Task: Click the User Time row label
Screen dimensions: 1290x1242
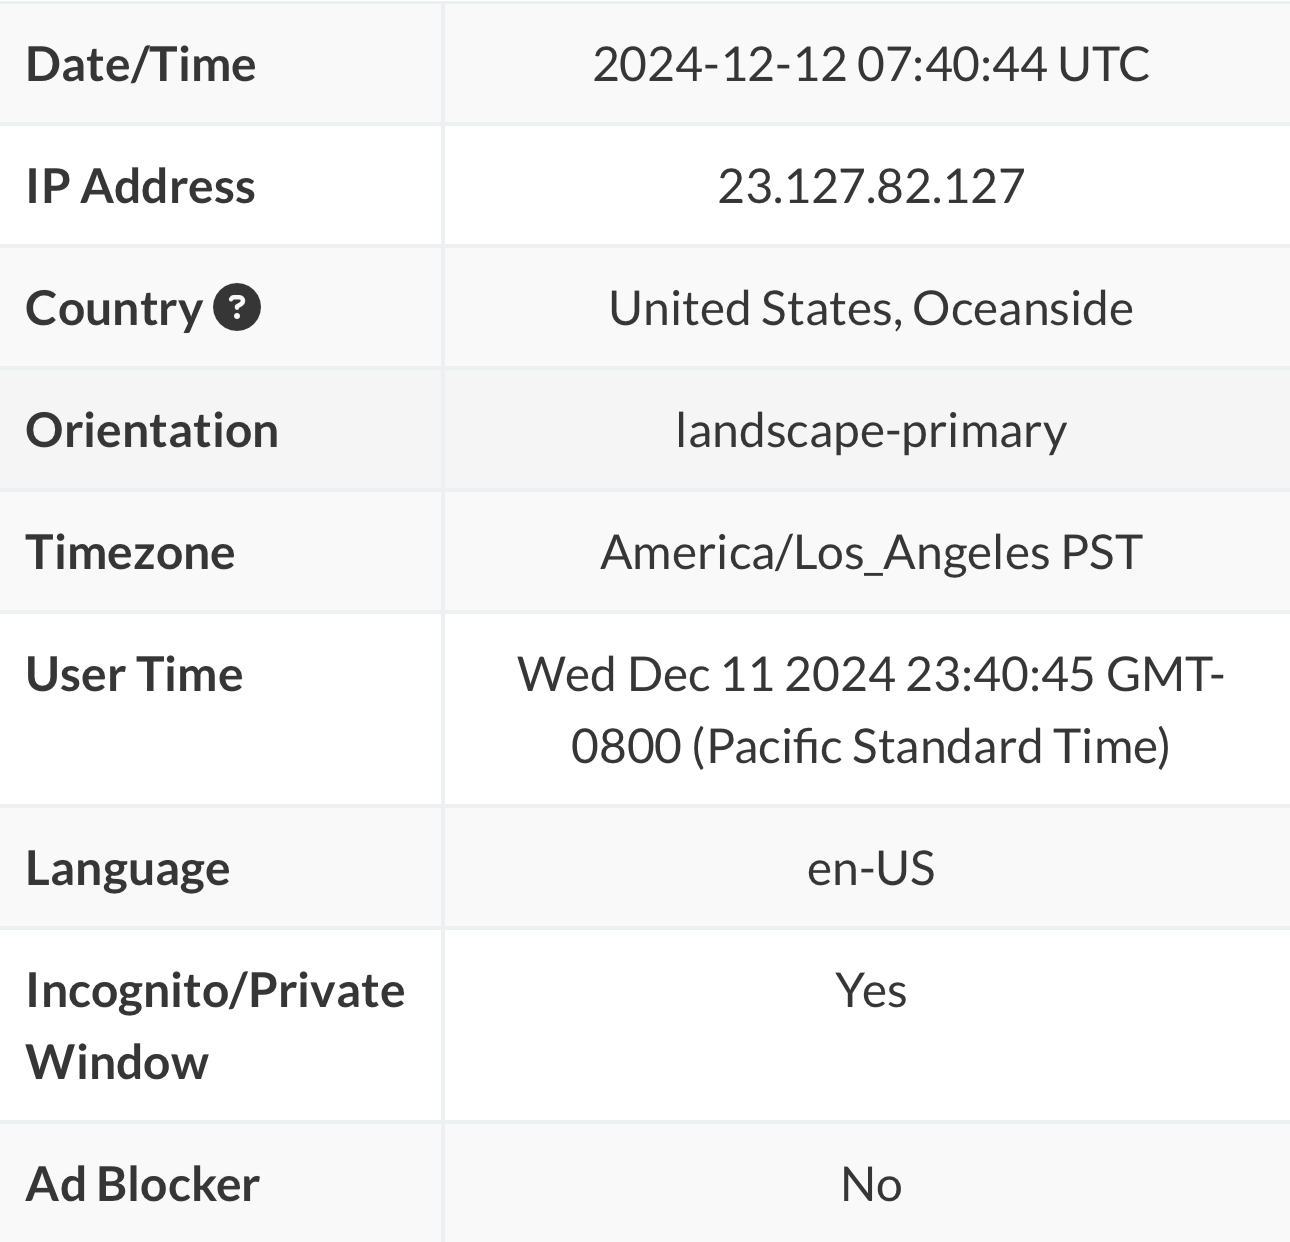Action: pos(134,674)
